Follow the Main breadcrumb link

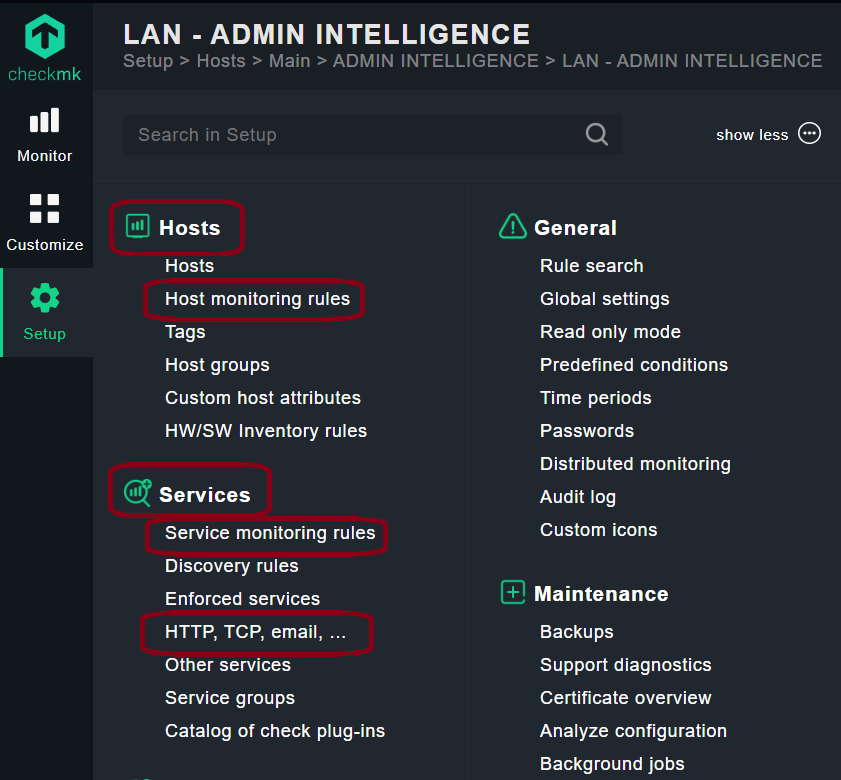tap(290, 61)
